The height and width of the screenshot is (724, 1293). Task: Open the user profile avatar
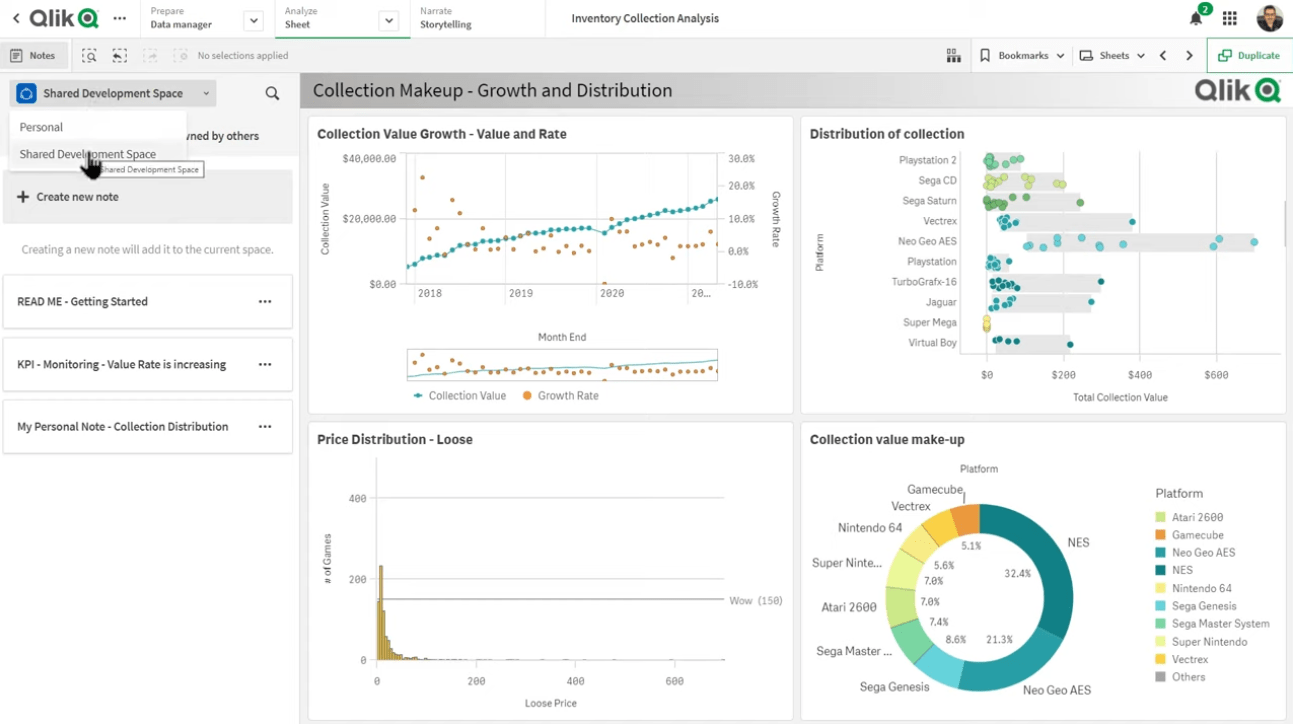[x=1270, y=18]
